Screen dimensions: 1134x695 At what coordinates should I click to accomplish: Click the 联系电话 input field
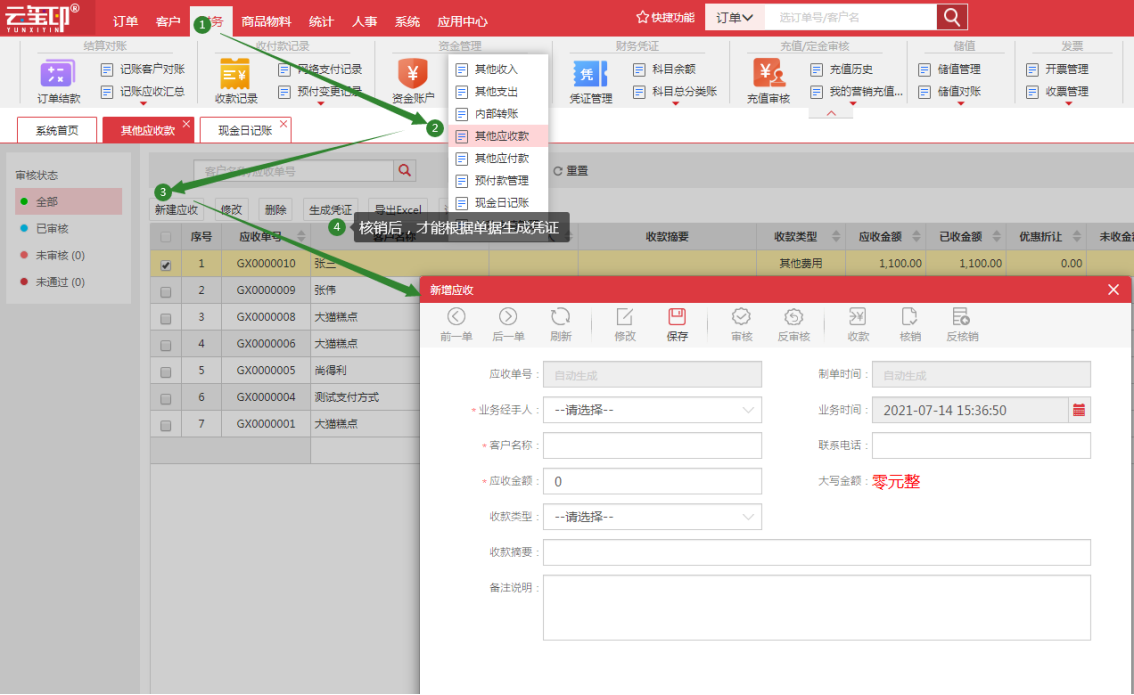(981, 445)
